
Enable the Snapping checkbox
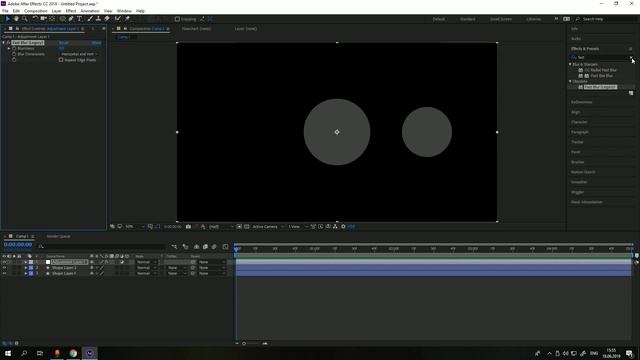177,19
